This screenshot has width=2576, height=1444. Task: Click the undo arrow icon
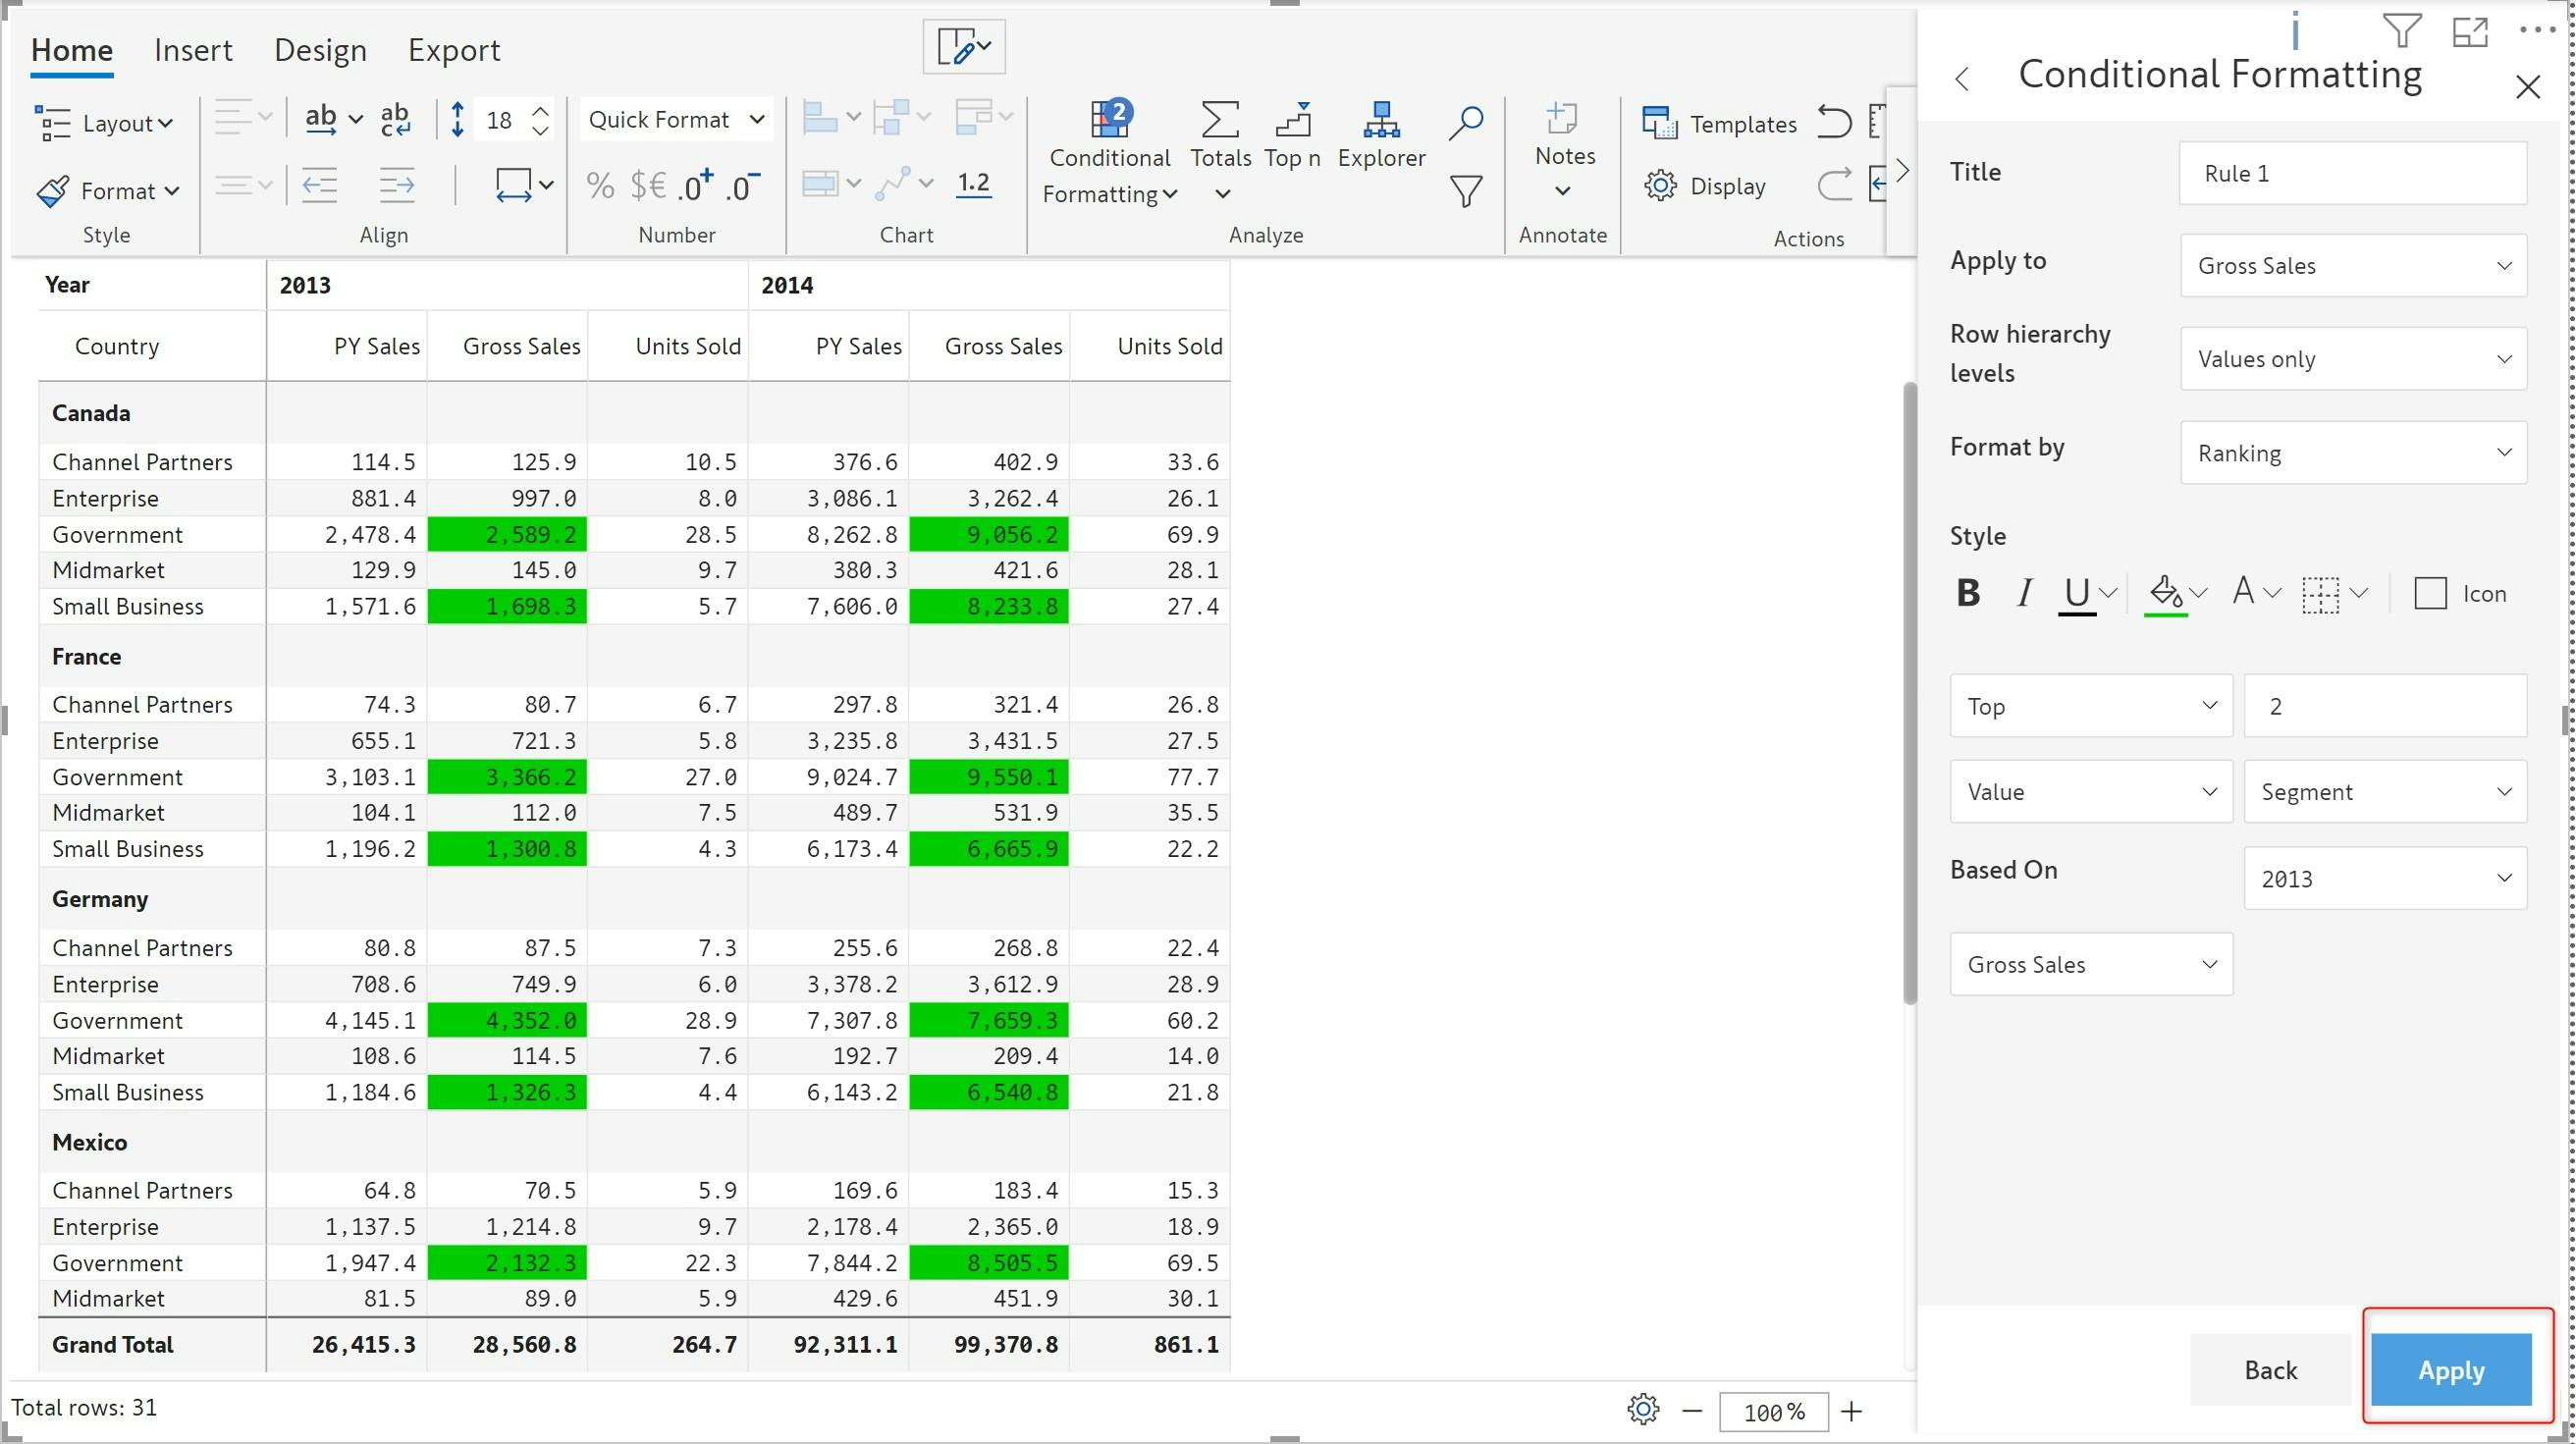(x=1833, y=122)
